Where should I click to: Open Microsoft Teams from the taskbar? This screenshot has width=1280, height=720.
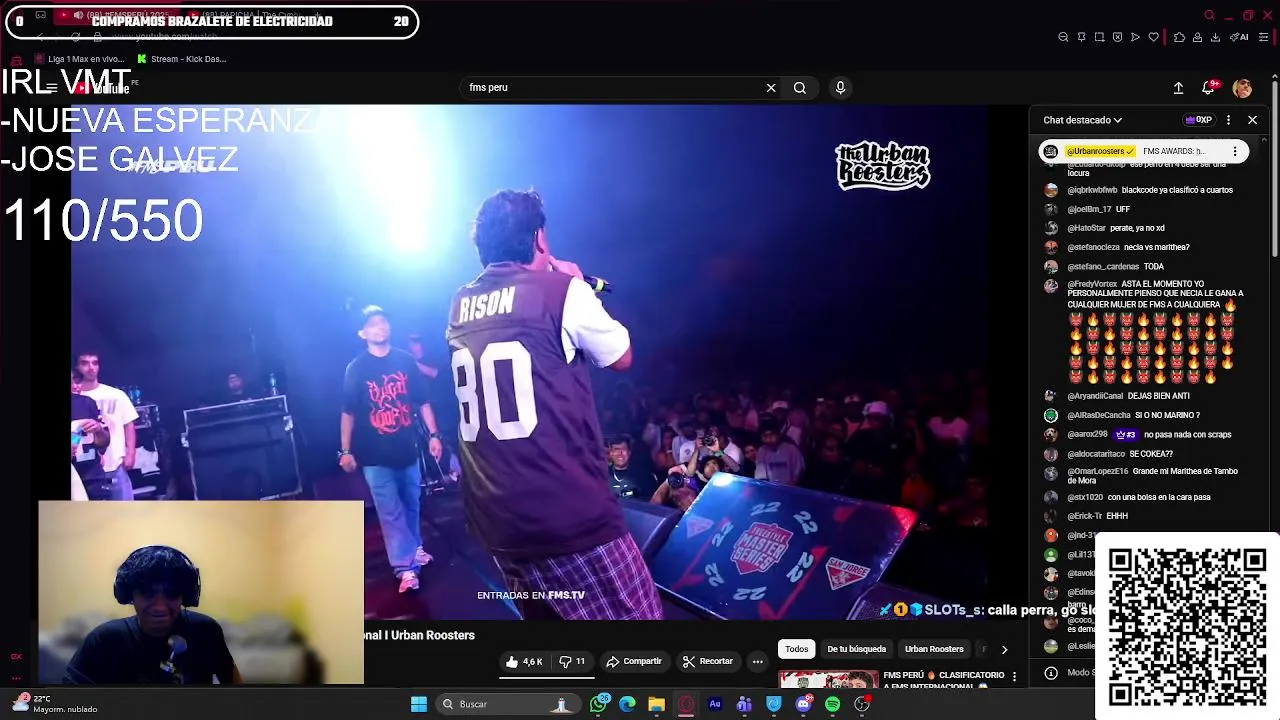pos(744,705)
